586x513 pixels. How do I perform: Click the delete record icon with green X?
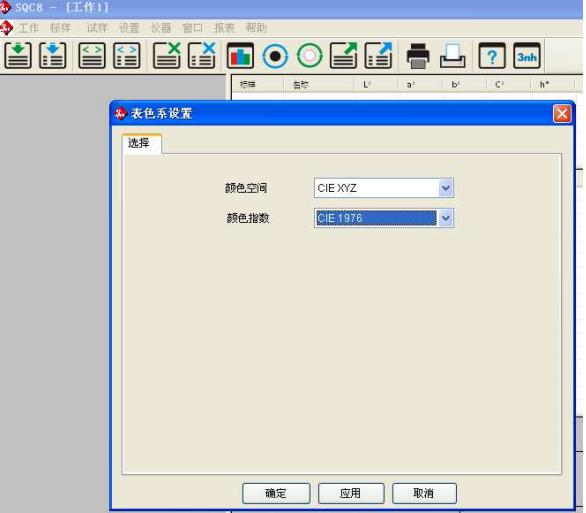point(167,56)
